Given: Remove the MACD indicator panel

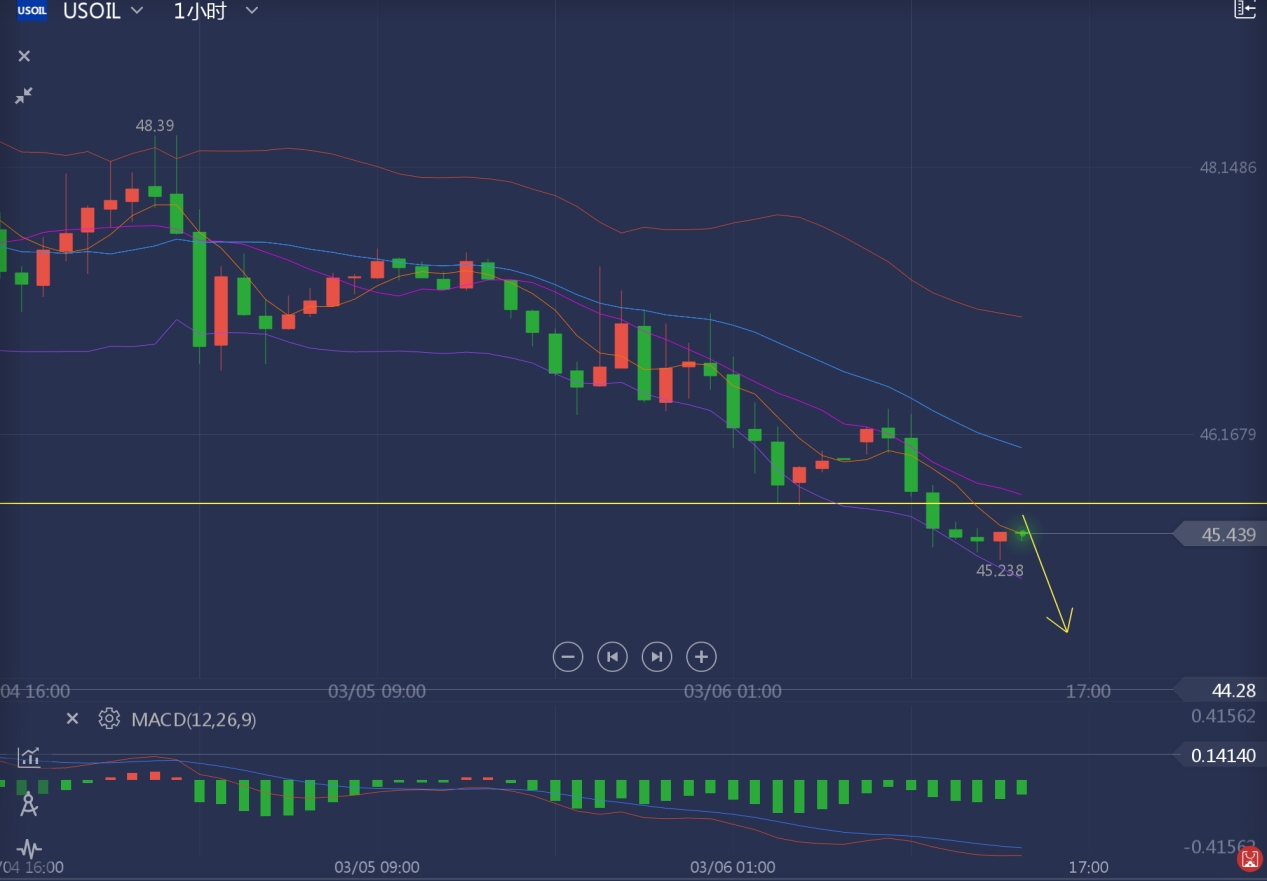Looking at the screenshot, I should point(72,719).
